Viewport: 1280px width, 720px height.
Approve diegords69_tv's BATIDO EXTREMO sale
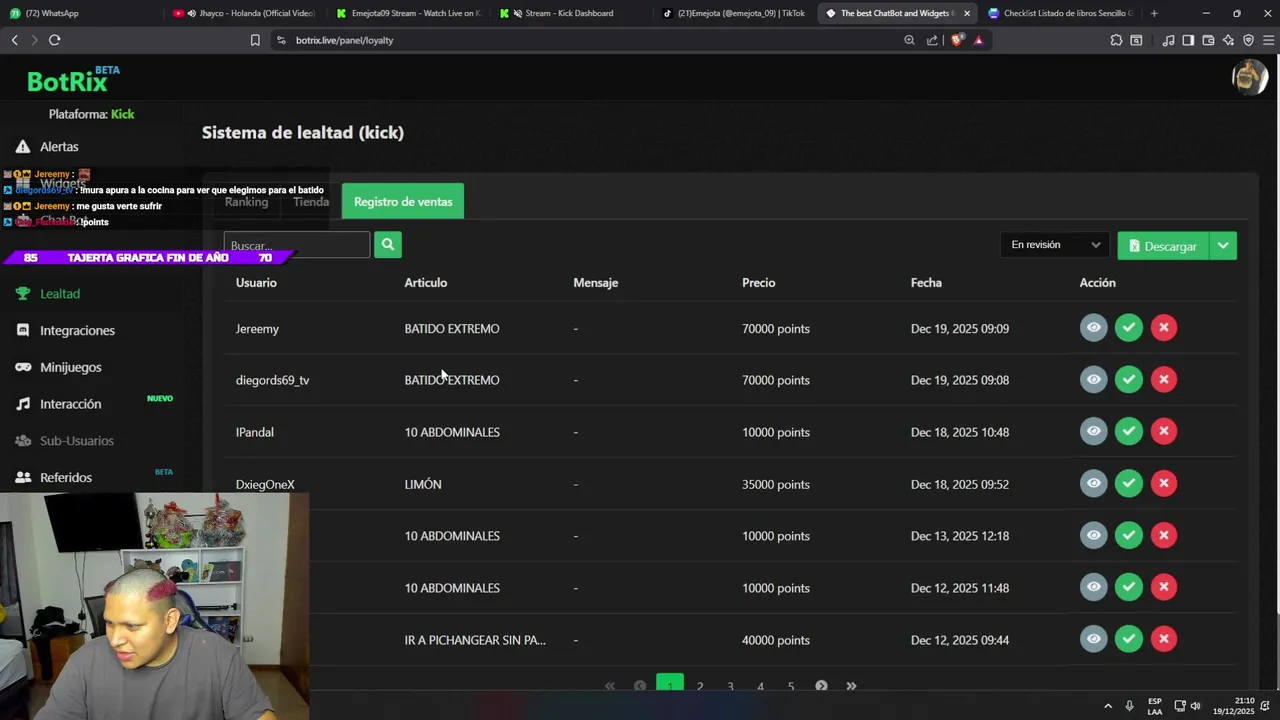coord(1129,380)
